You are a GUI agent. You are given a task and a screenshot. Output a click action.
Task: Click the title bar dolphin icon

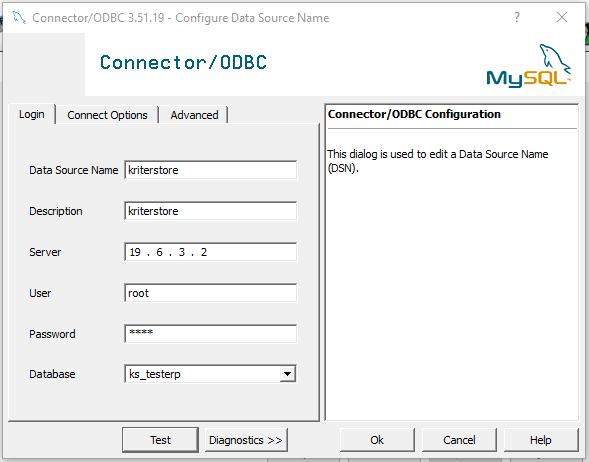point(19,18)
